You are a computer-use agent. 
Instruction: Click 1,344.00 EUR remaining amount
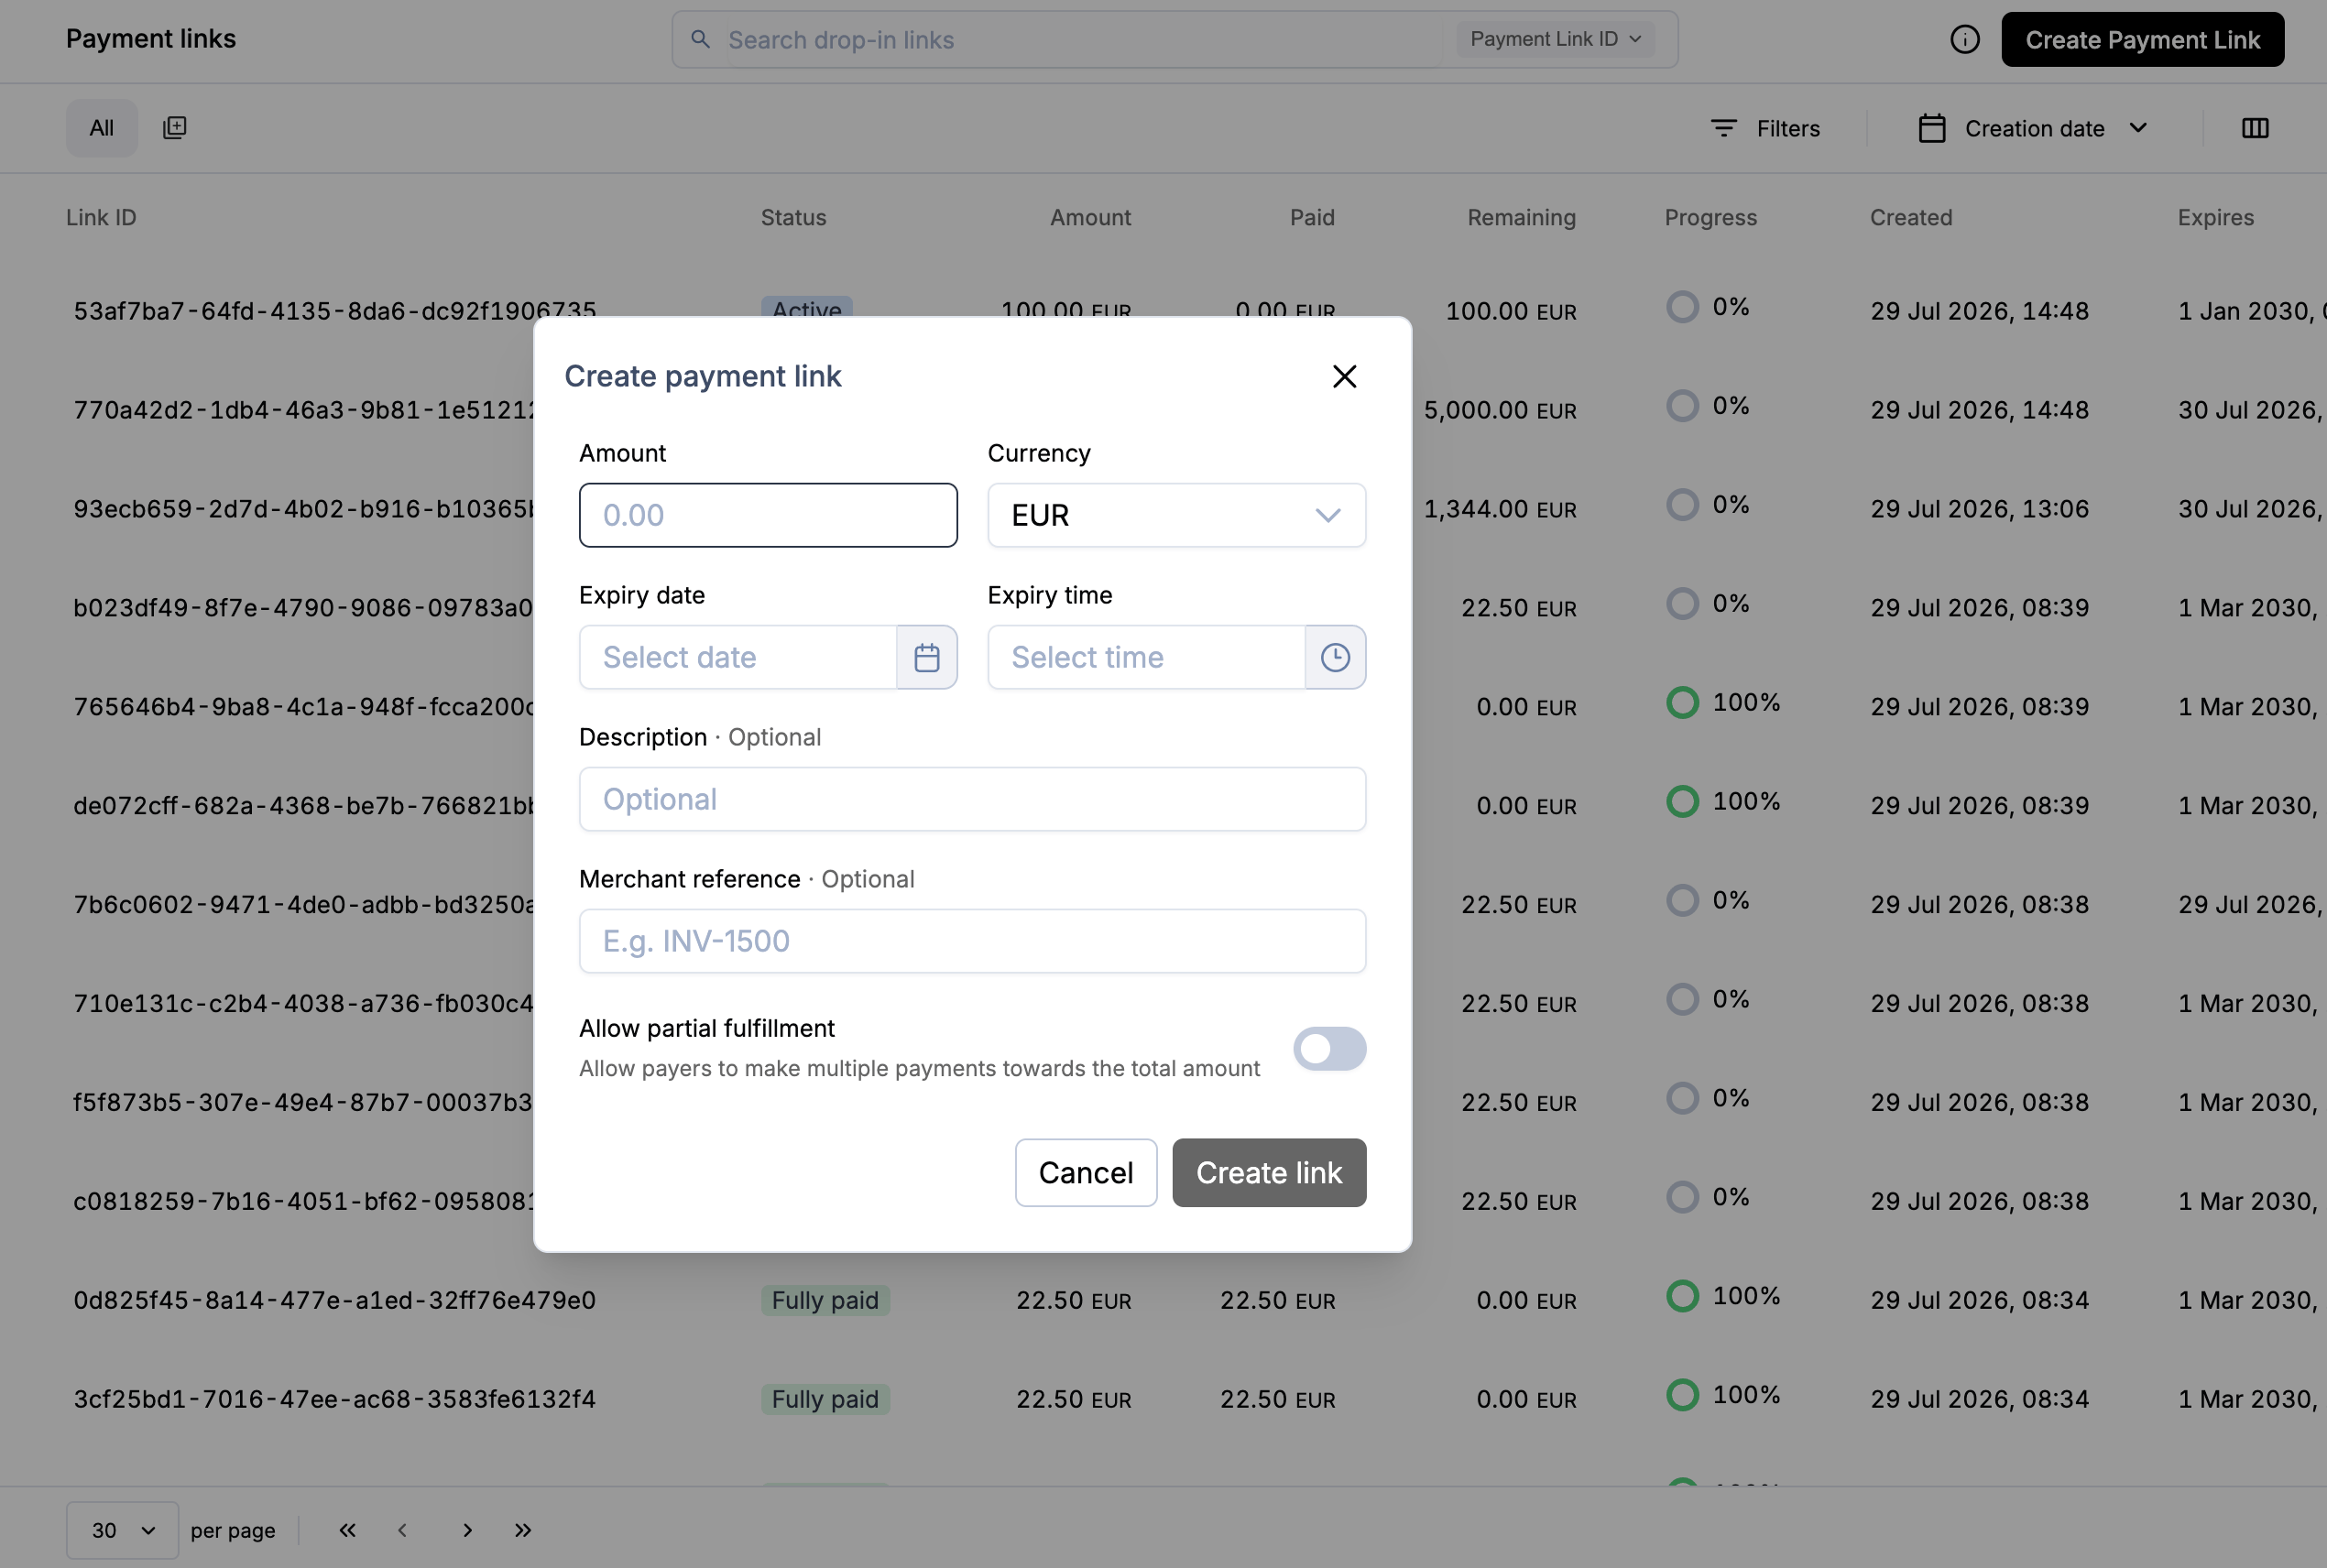[1500, 509]
